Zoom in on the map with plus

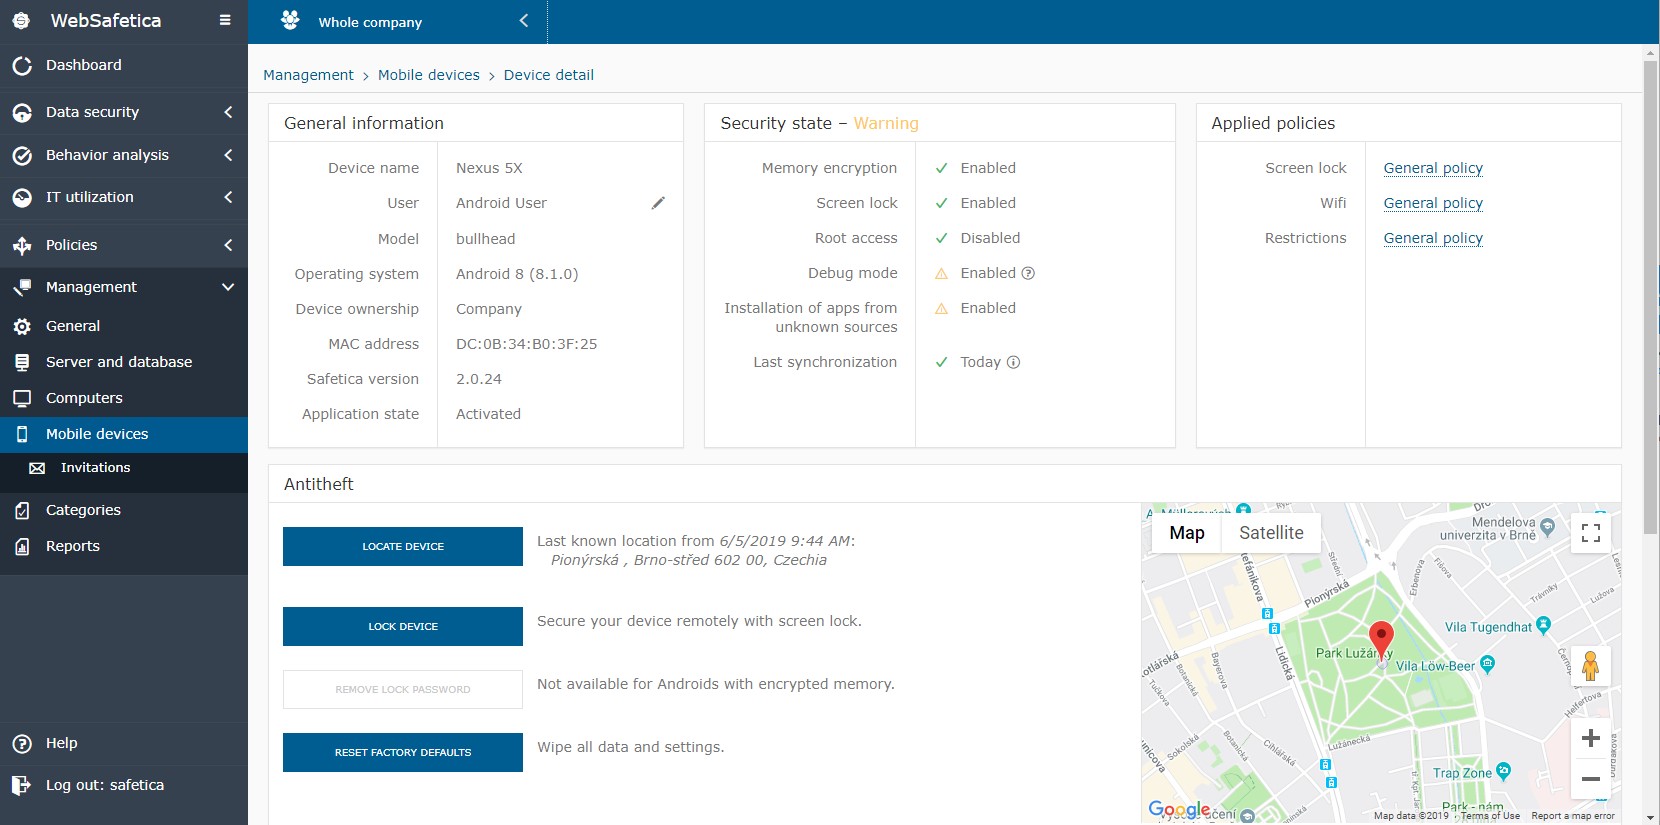(x=1590, y=739)
